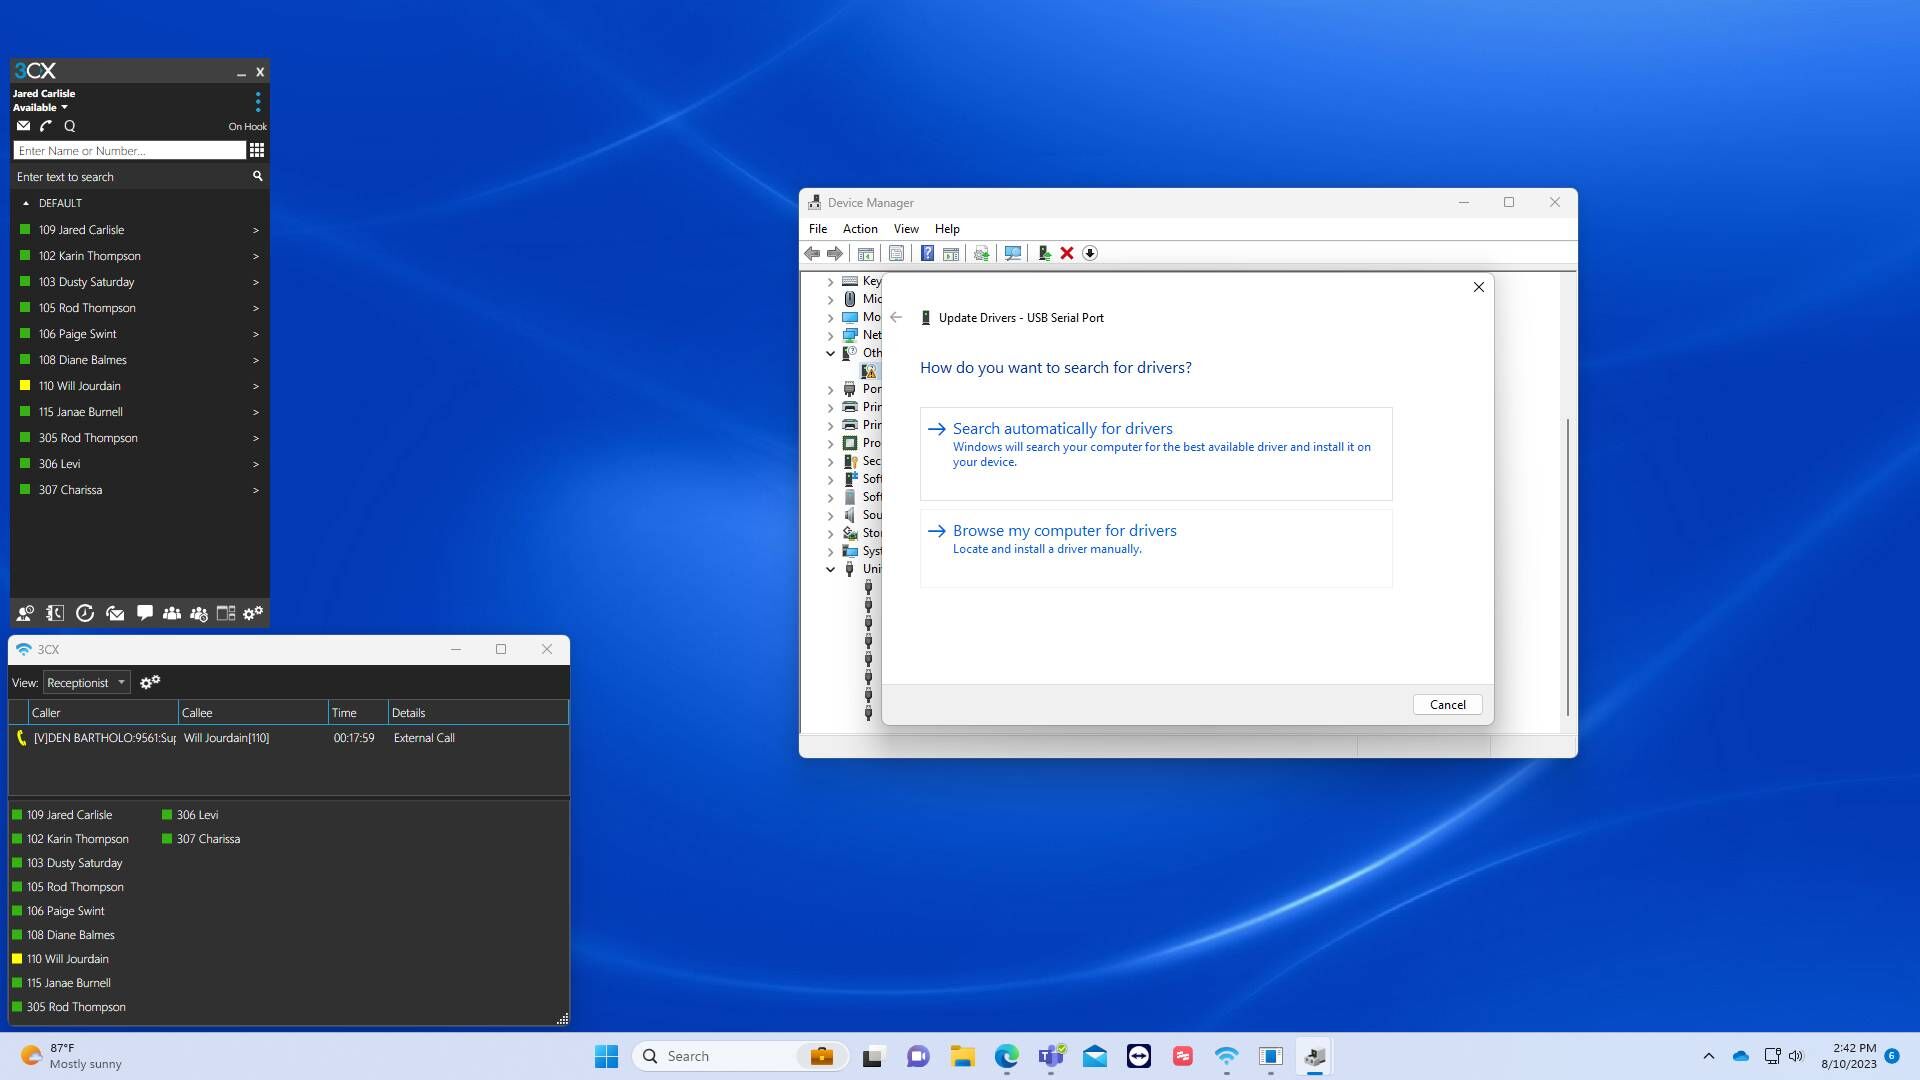
Task: Click Time column header in switchboard
Action: point(358,713)
